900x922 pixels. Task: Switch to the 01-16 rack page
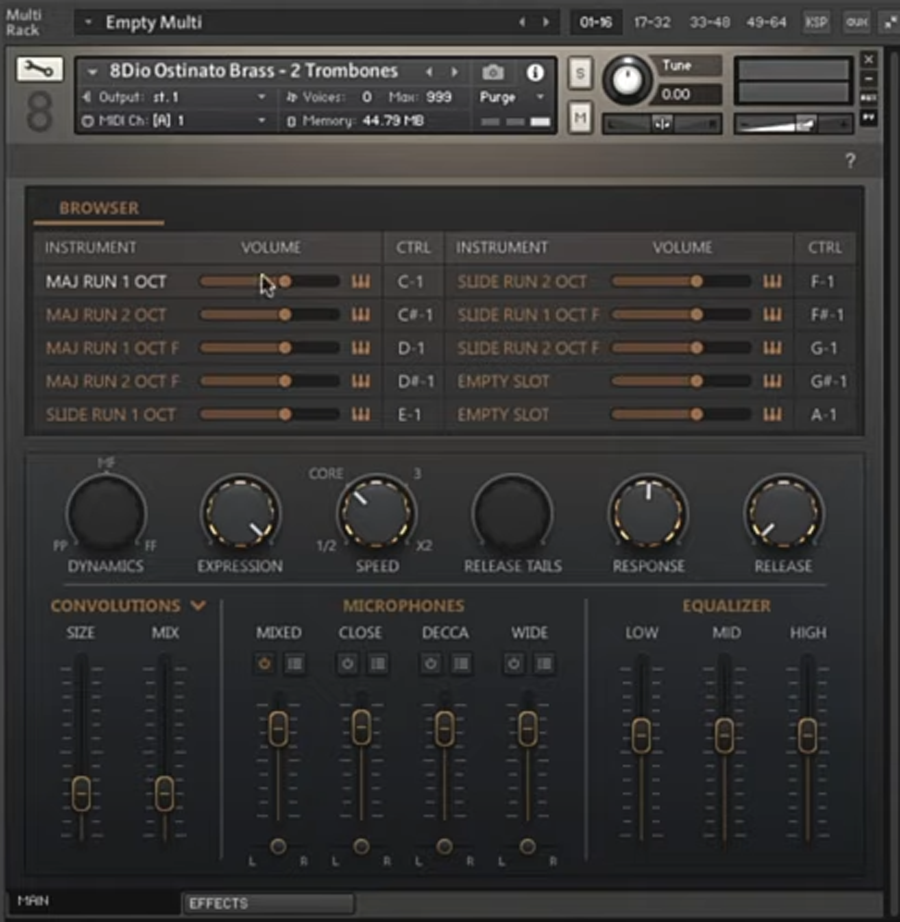click(595, 22)
